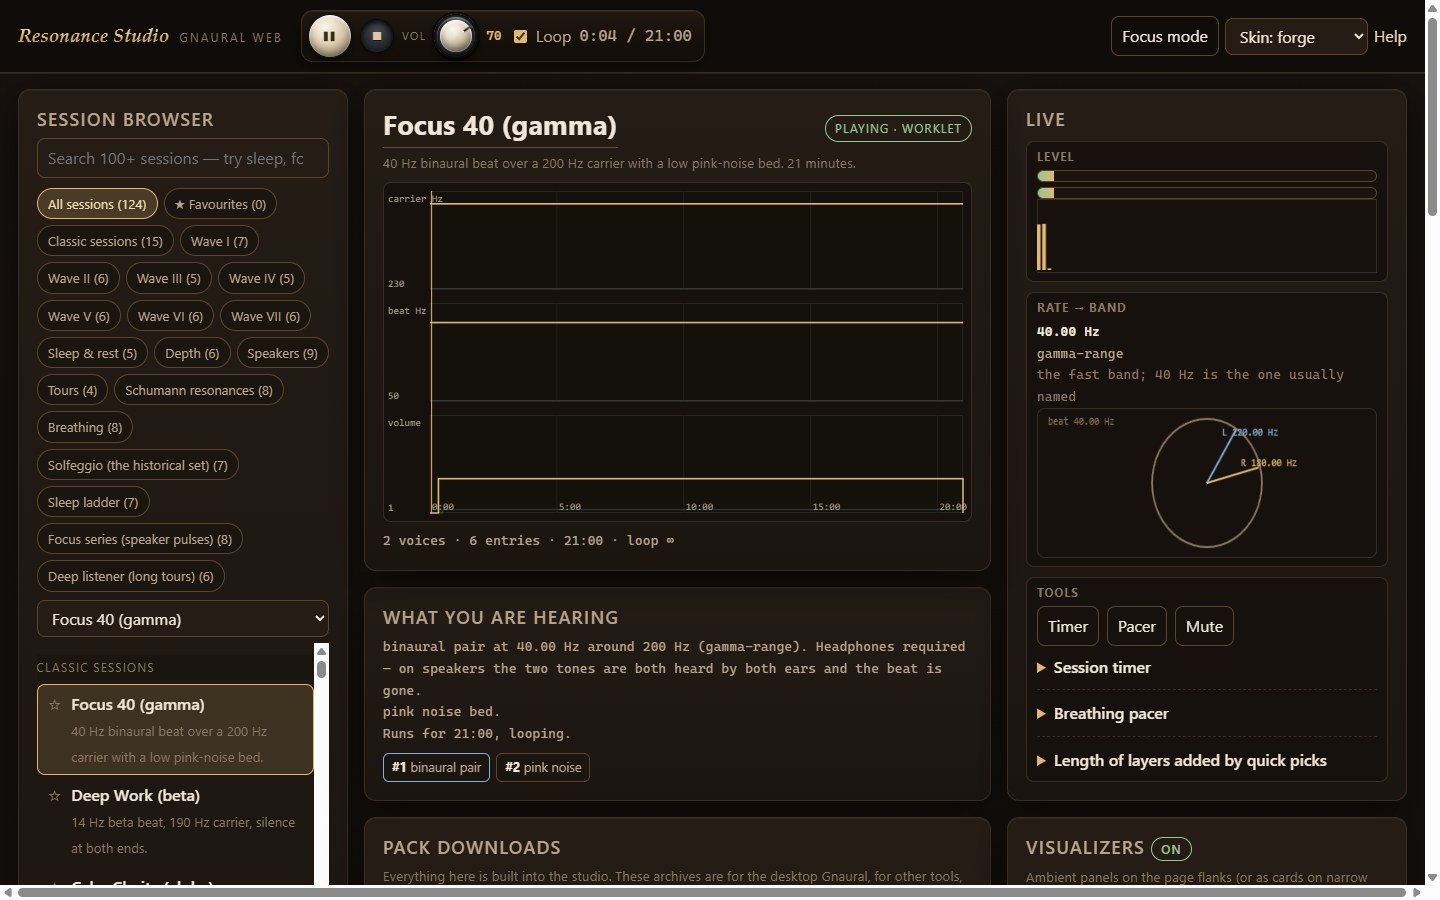1440x900 pixels.
Task: Toggle the Loop checkbox
Action: (x=520, y=36)
